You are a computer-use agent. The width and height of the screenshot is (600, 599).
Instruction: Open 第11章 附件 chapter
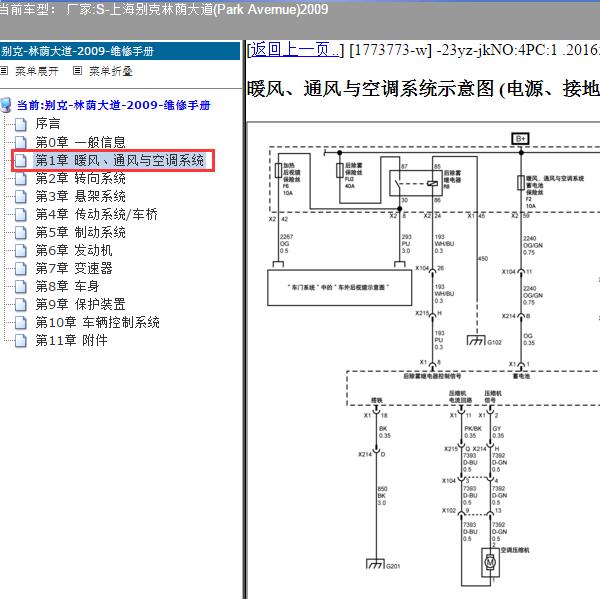(x=71, y=340)
